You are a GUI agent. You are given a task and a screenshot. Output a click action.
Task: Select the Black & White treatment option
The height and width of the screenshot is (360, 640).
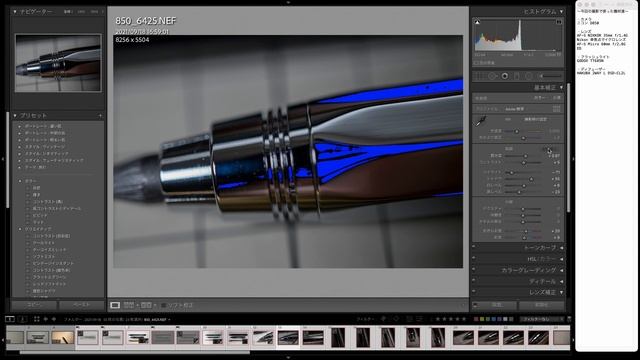[x=556, y=98]
